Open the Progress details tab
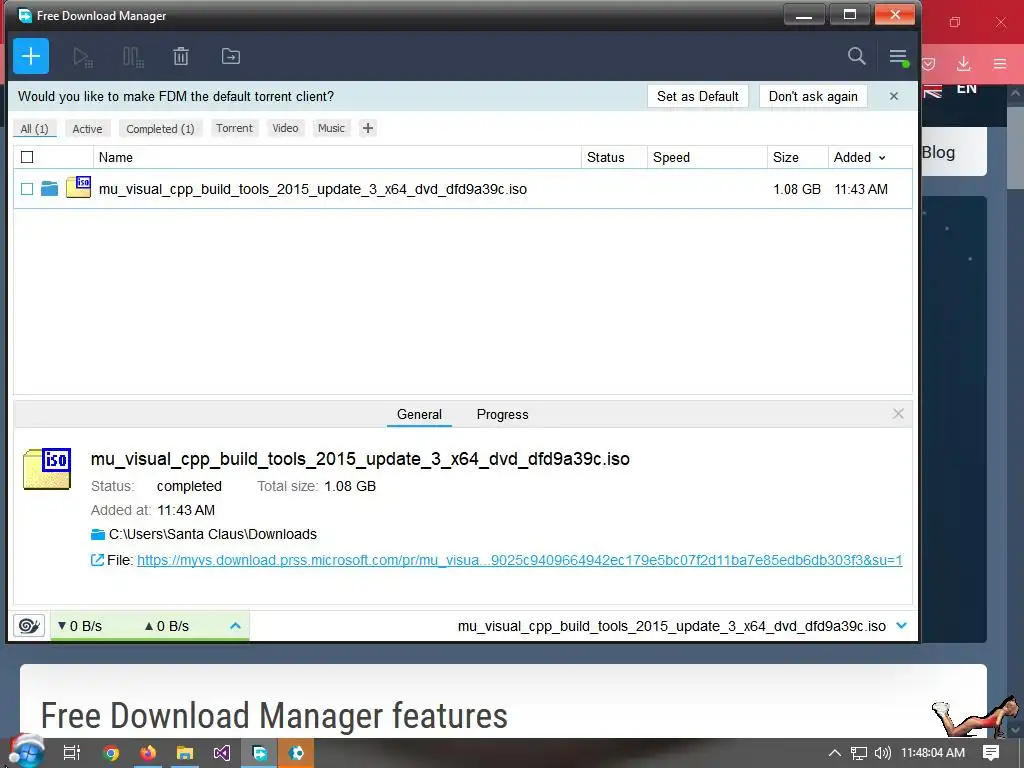 point(502,414)
